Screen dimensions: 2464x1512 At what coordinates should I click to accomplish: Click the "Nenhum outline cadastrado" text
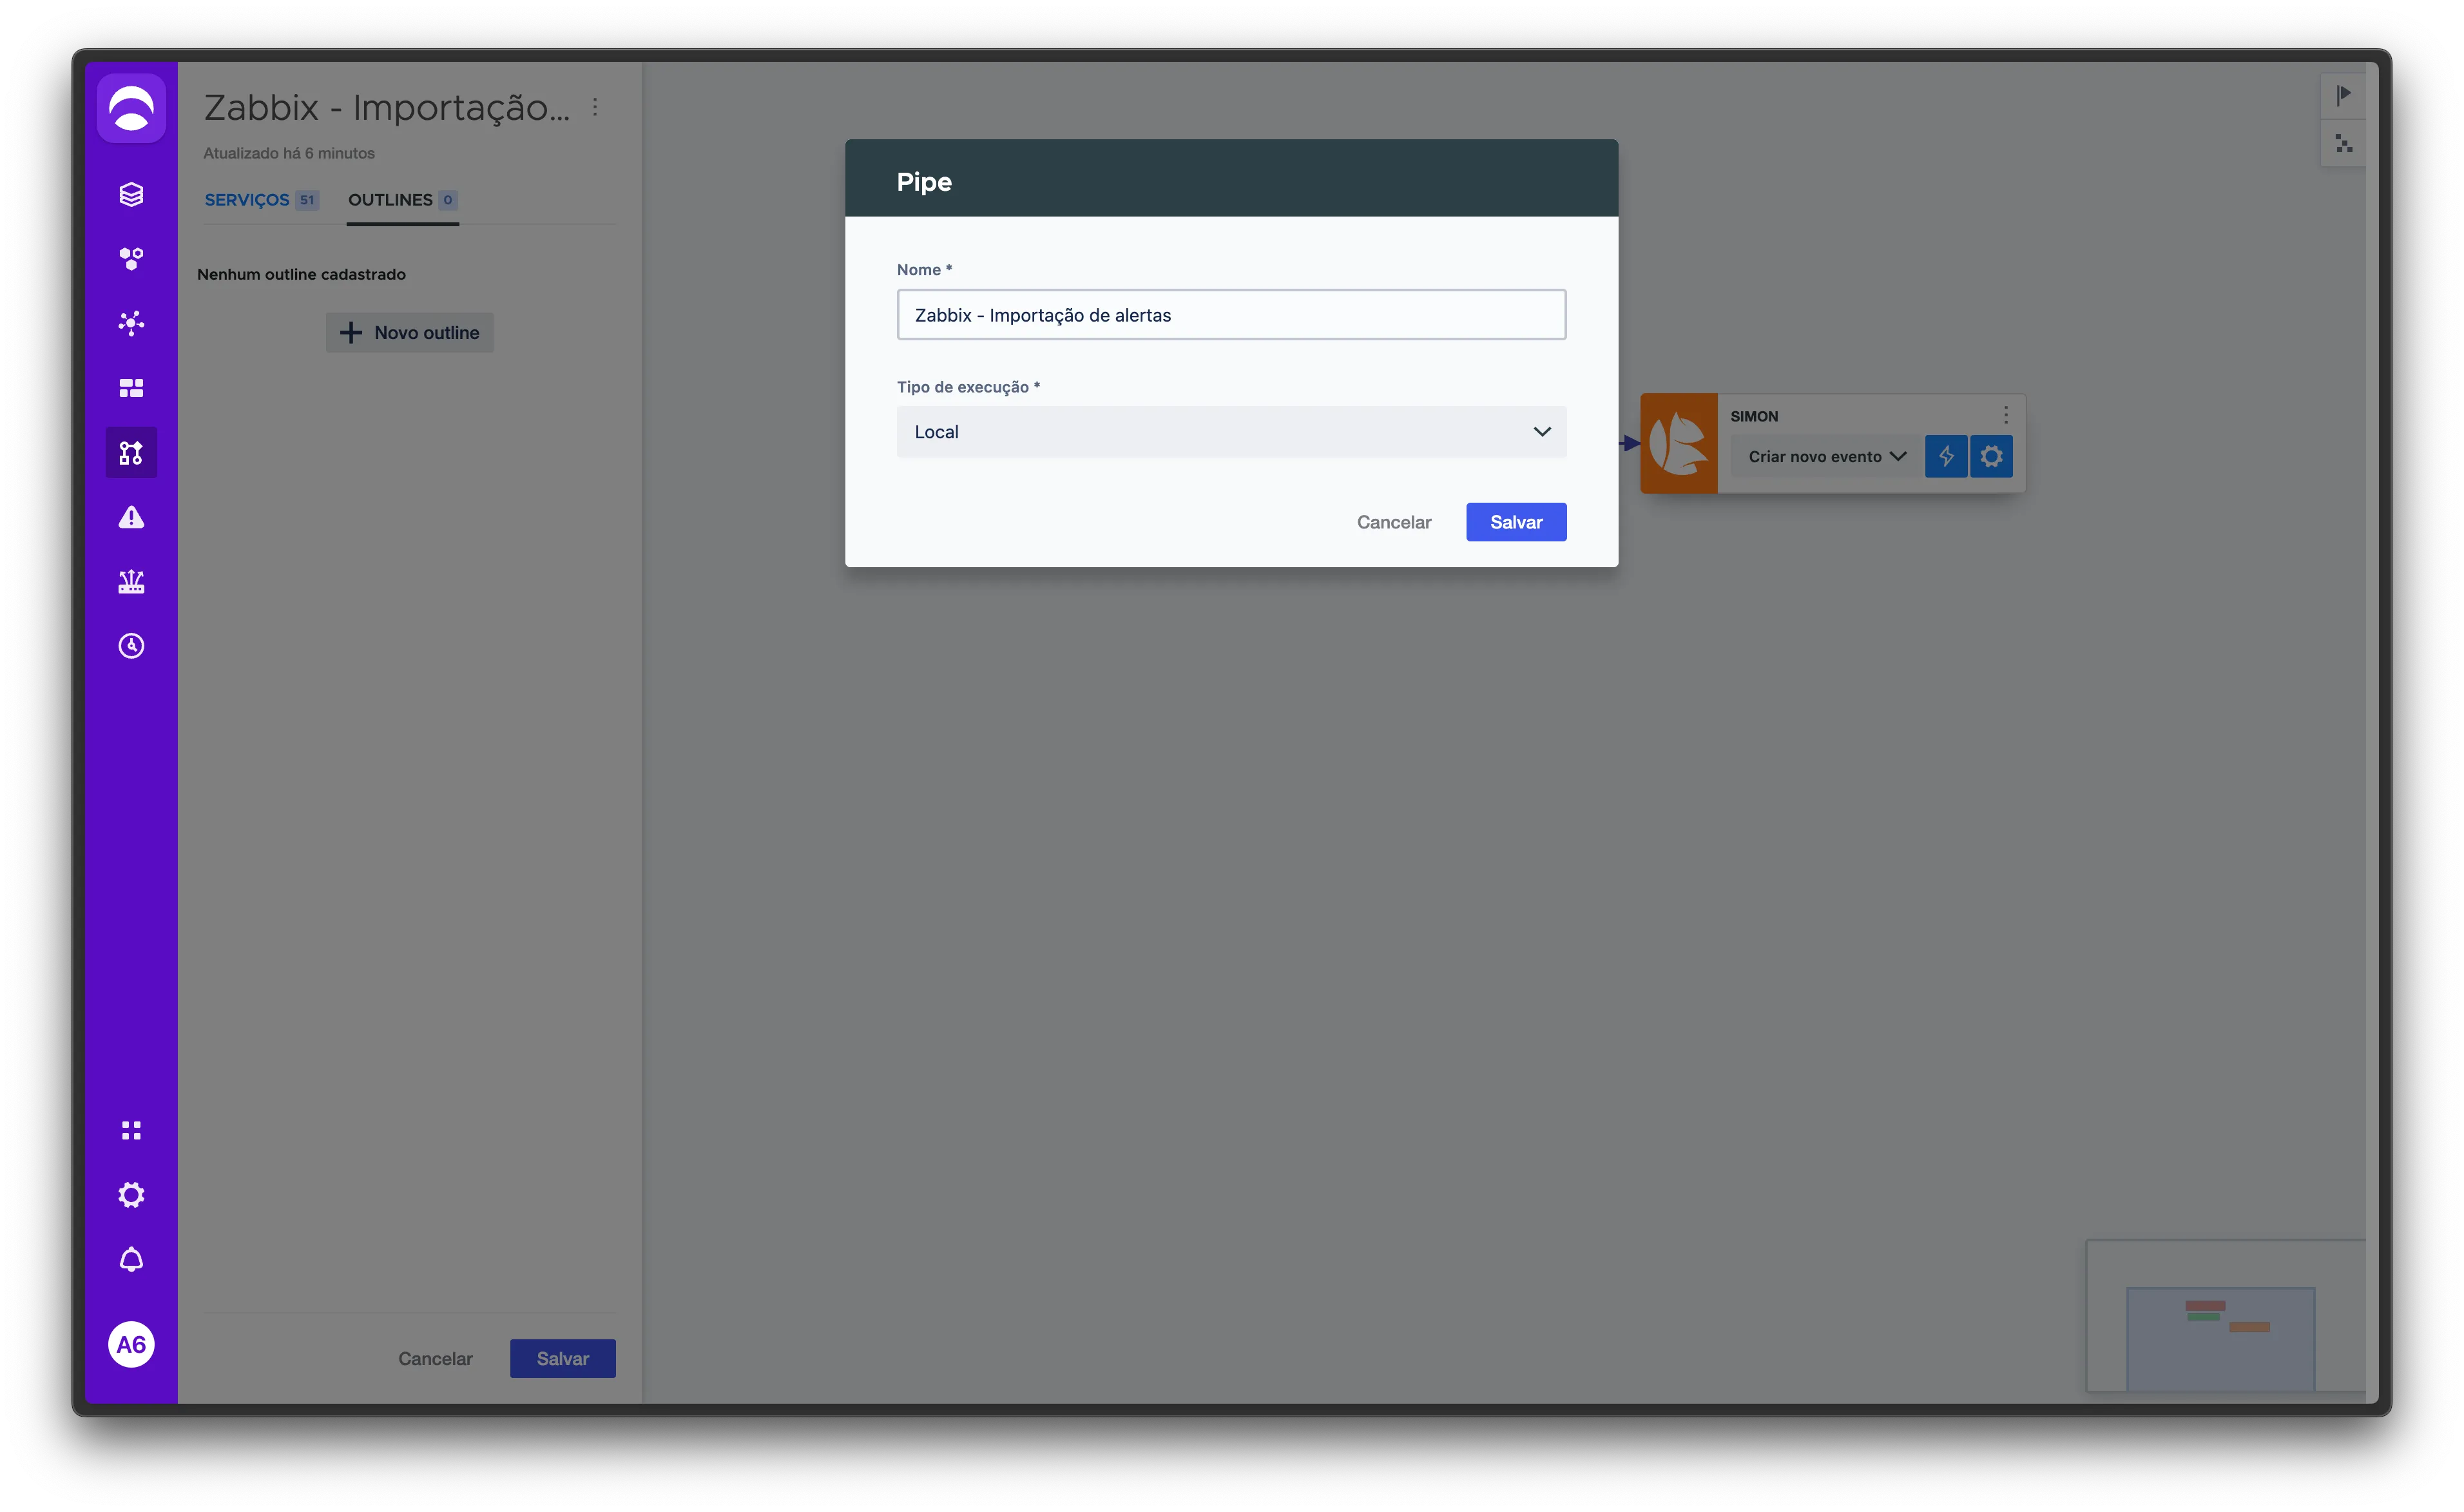(301, 274)
